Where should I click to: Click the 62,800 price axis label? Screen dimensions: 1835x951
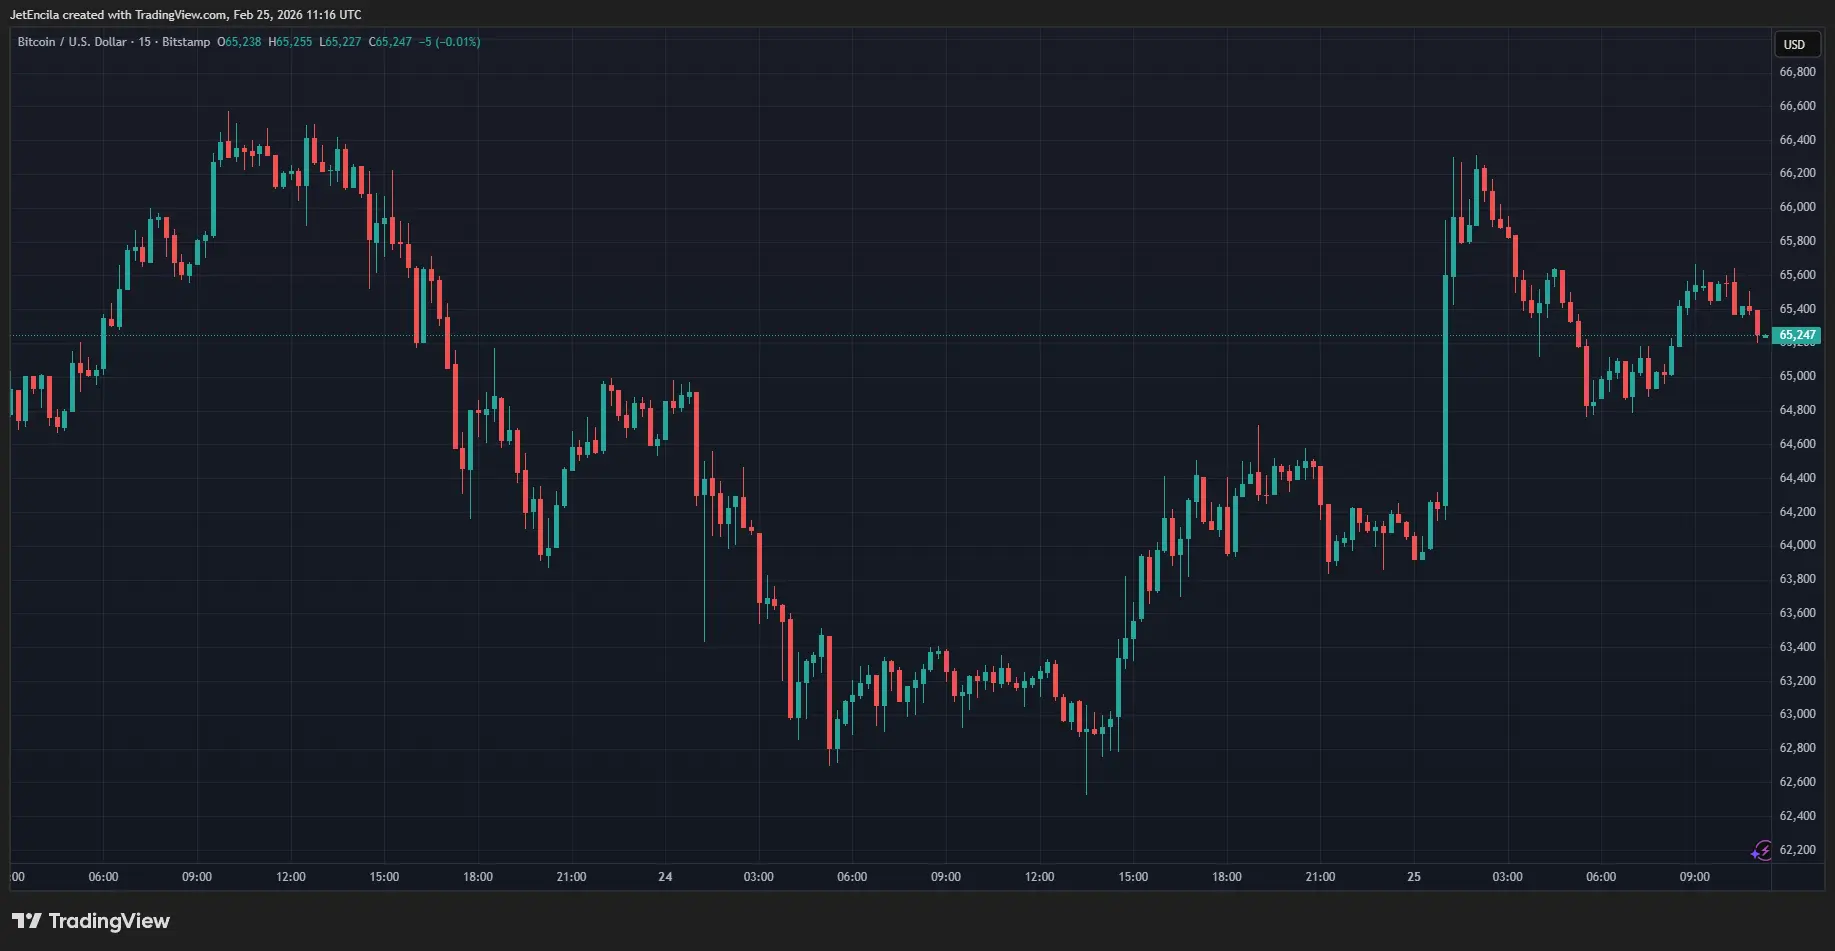[1797, 748]
